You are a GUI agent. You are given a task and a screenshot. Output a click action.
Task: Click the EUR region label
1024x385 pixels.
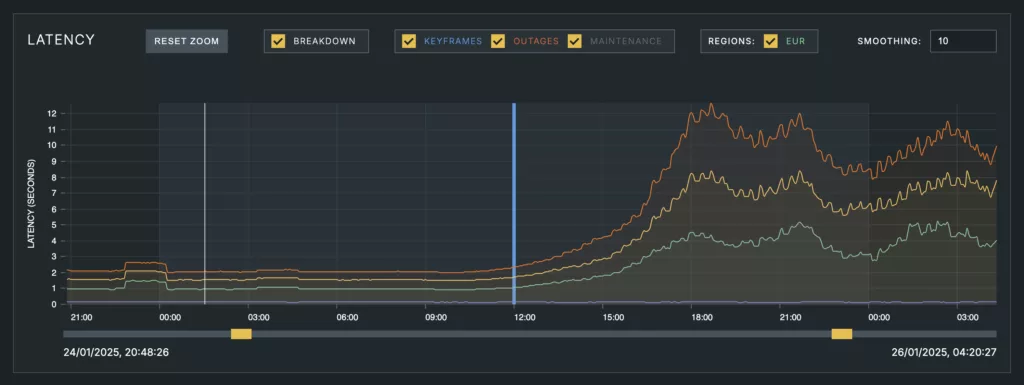point(795,41)
